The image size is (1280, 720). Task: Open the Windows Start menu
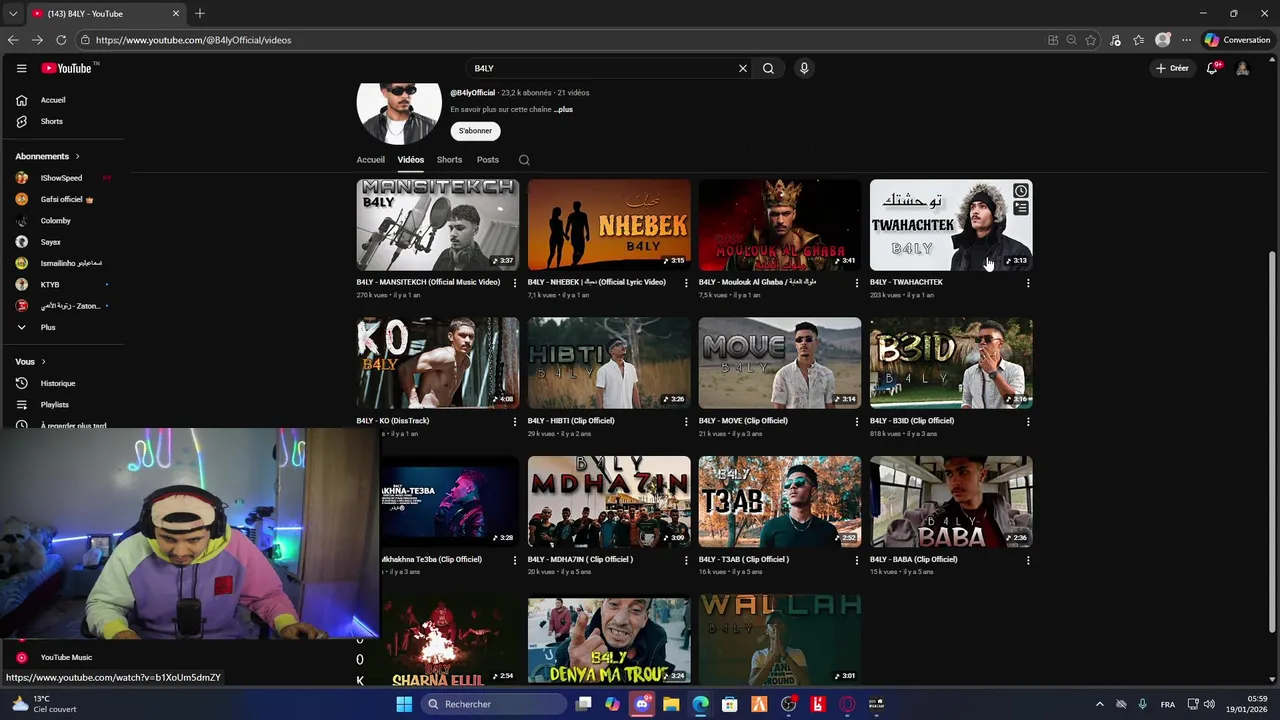(x=404, y=704)
